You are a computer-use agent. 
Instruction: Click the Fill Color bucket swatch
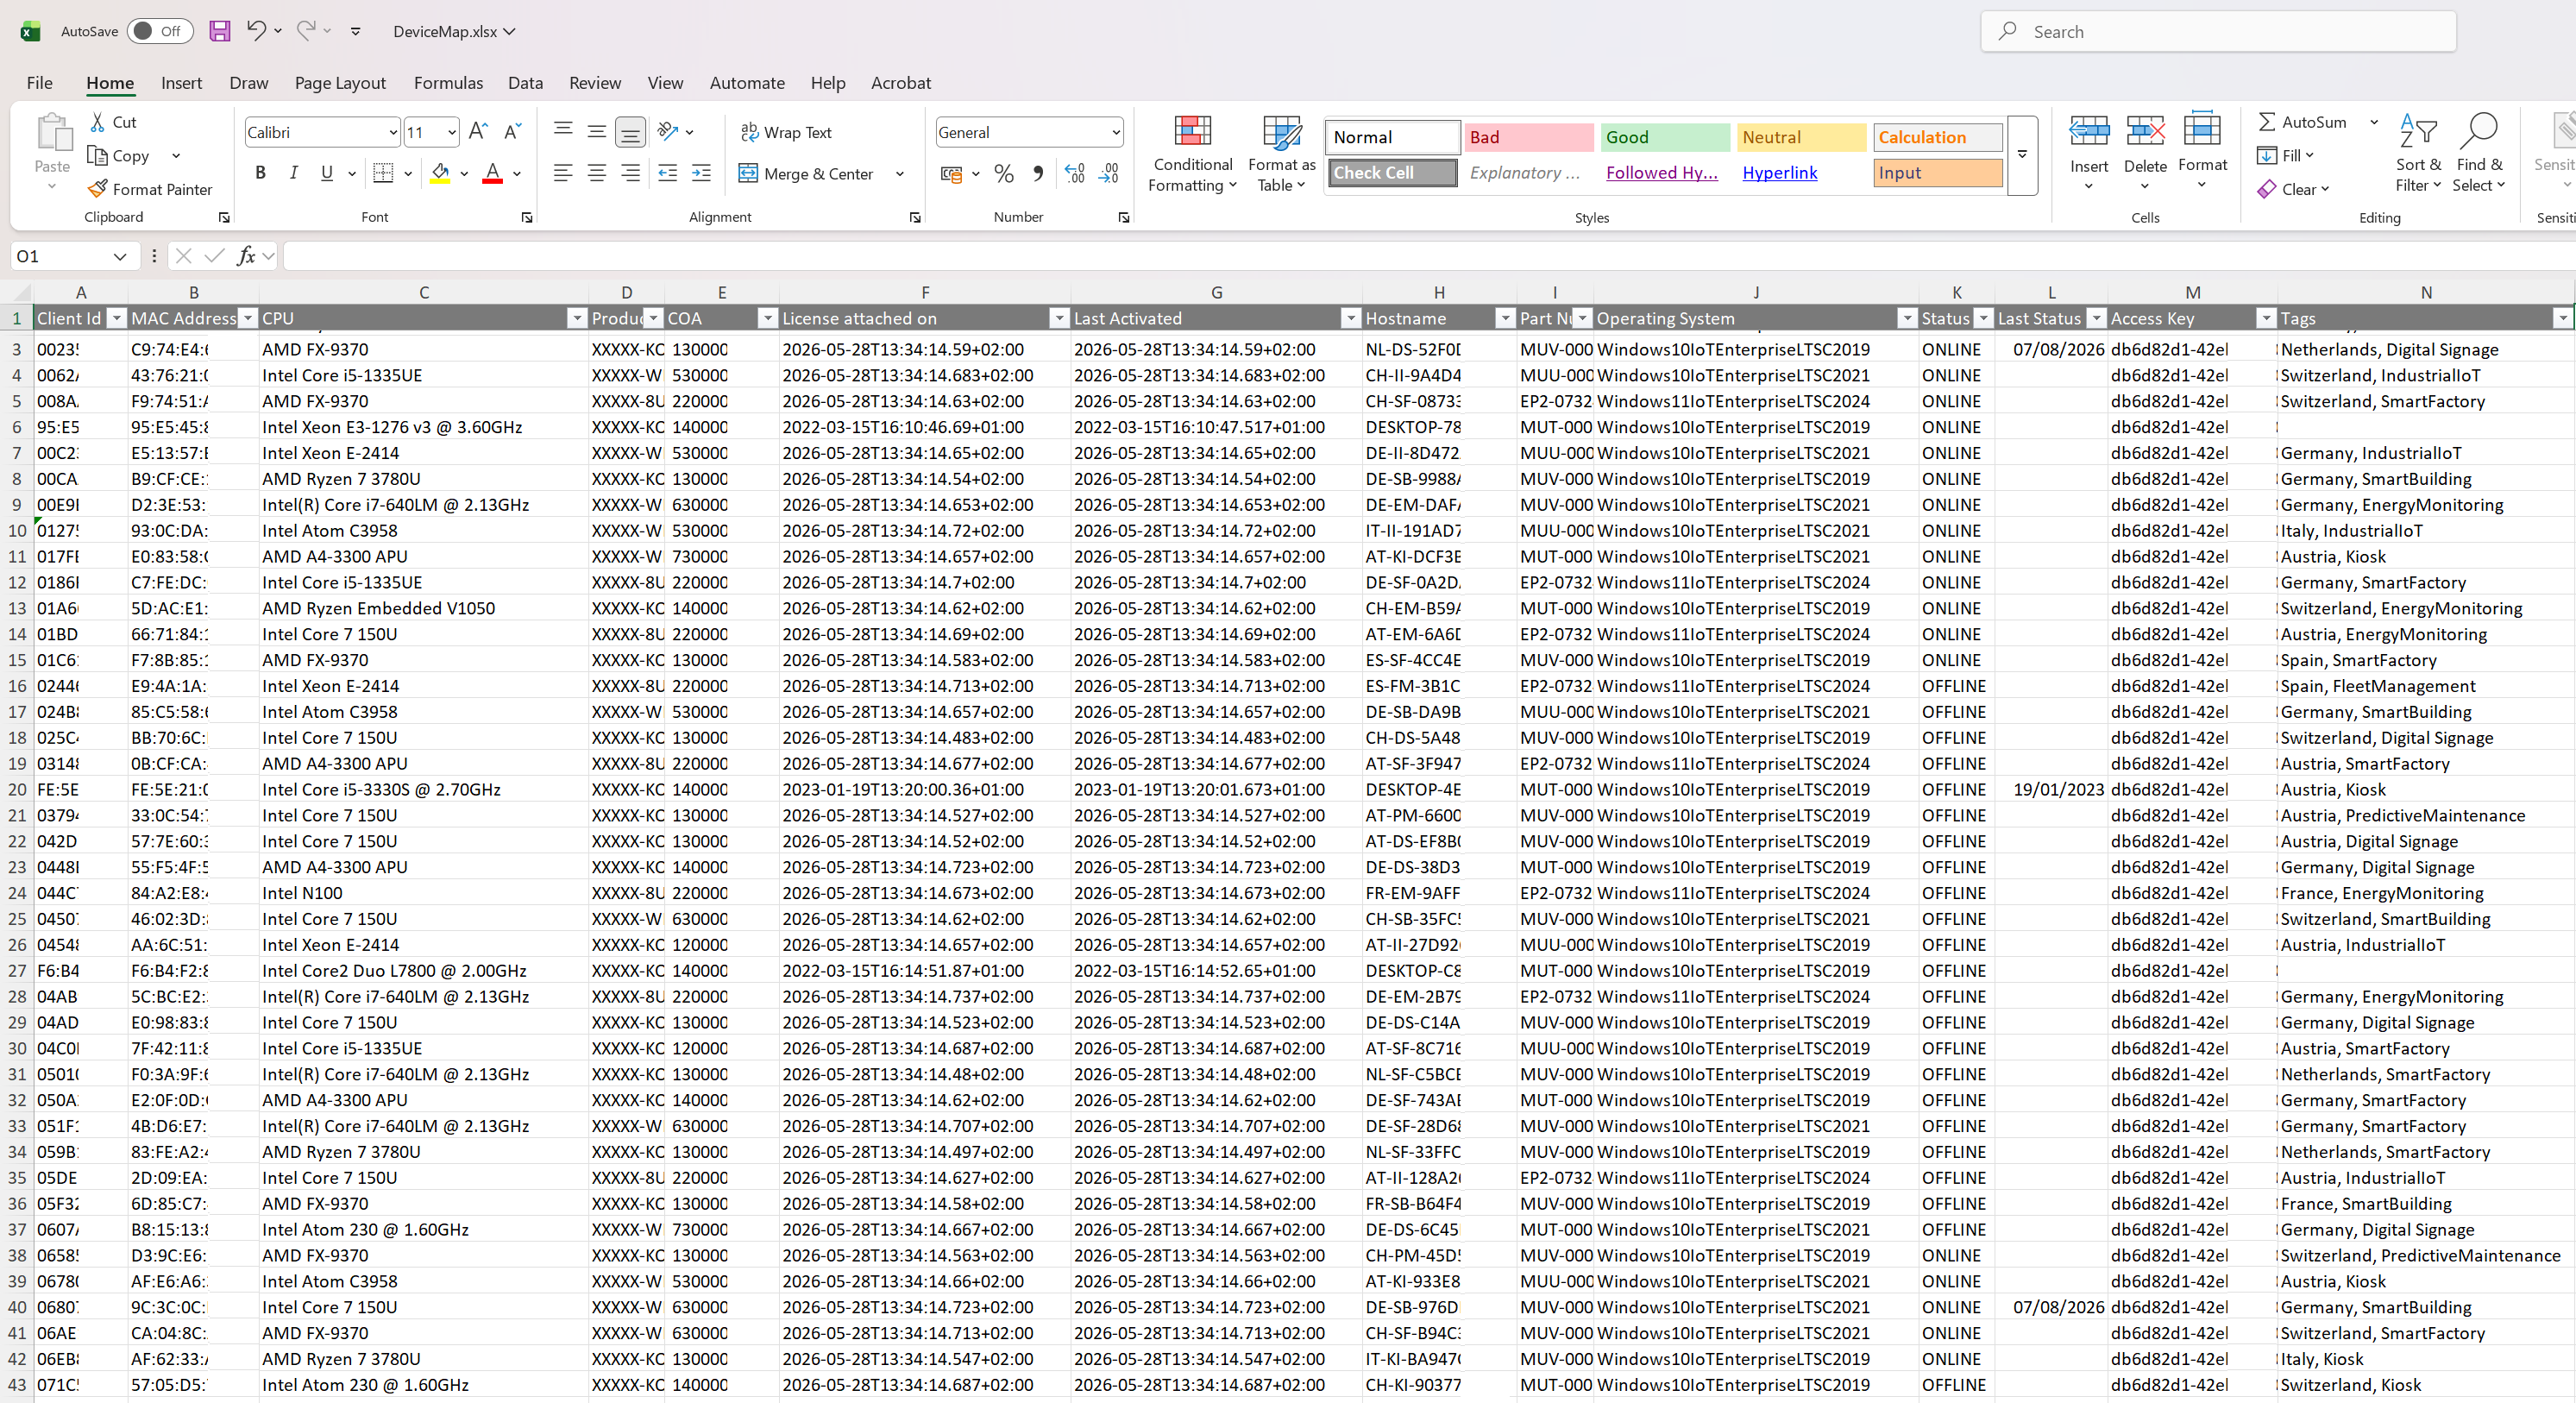click(440, 174)
